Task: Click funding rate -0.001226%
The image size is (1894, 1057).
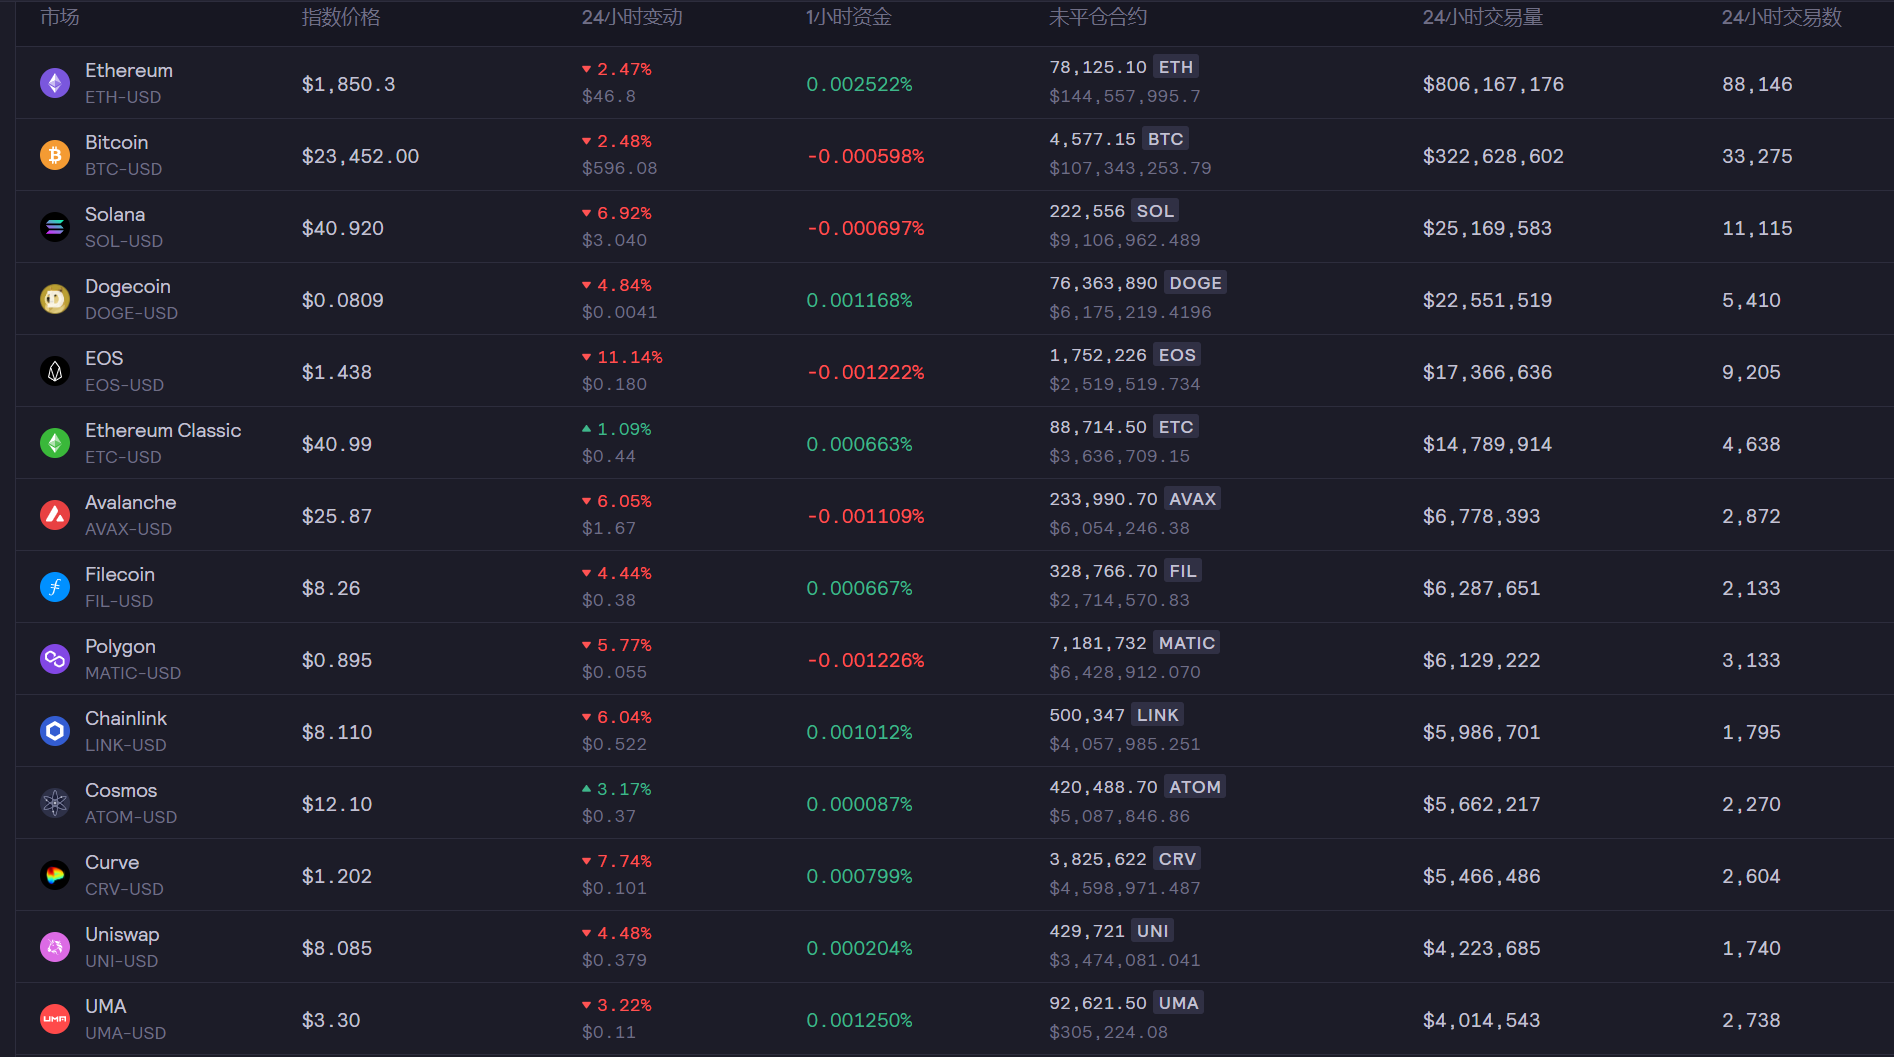Action: click(x=866, y=660)
